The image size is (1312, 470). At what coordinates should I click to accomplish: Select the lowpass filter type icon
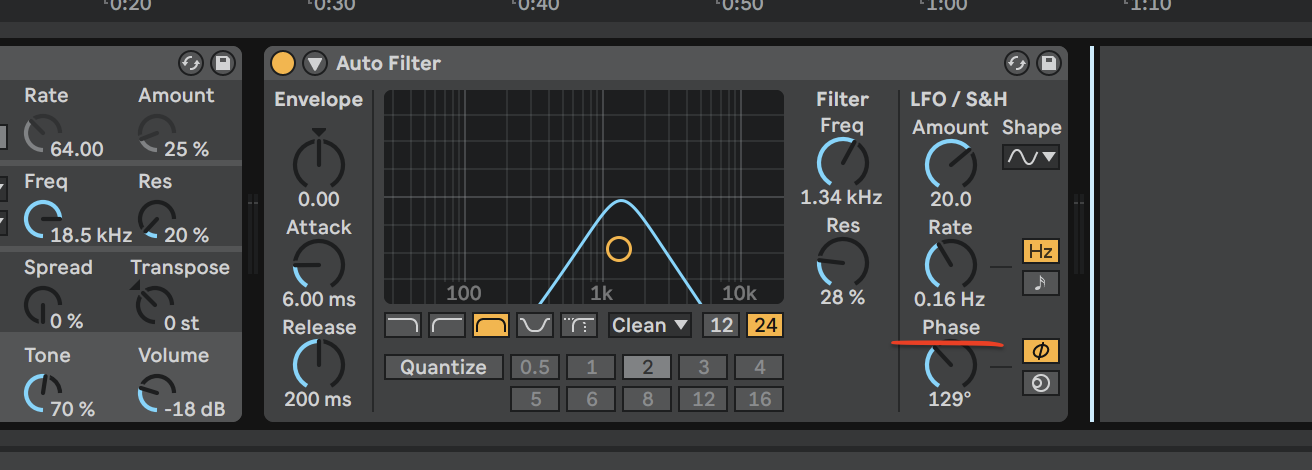tap(402, 325)
